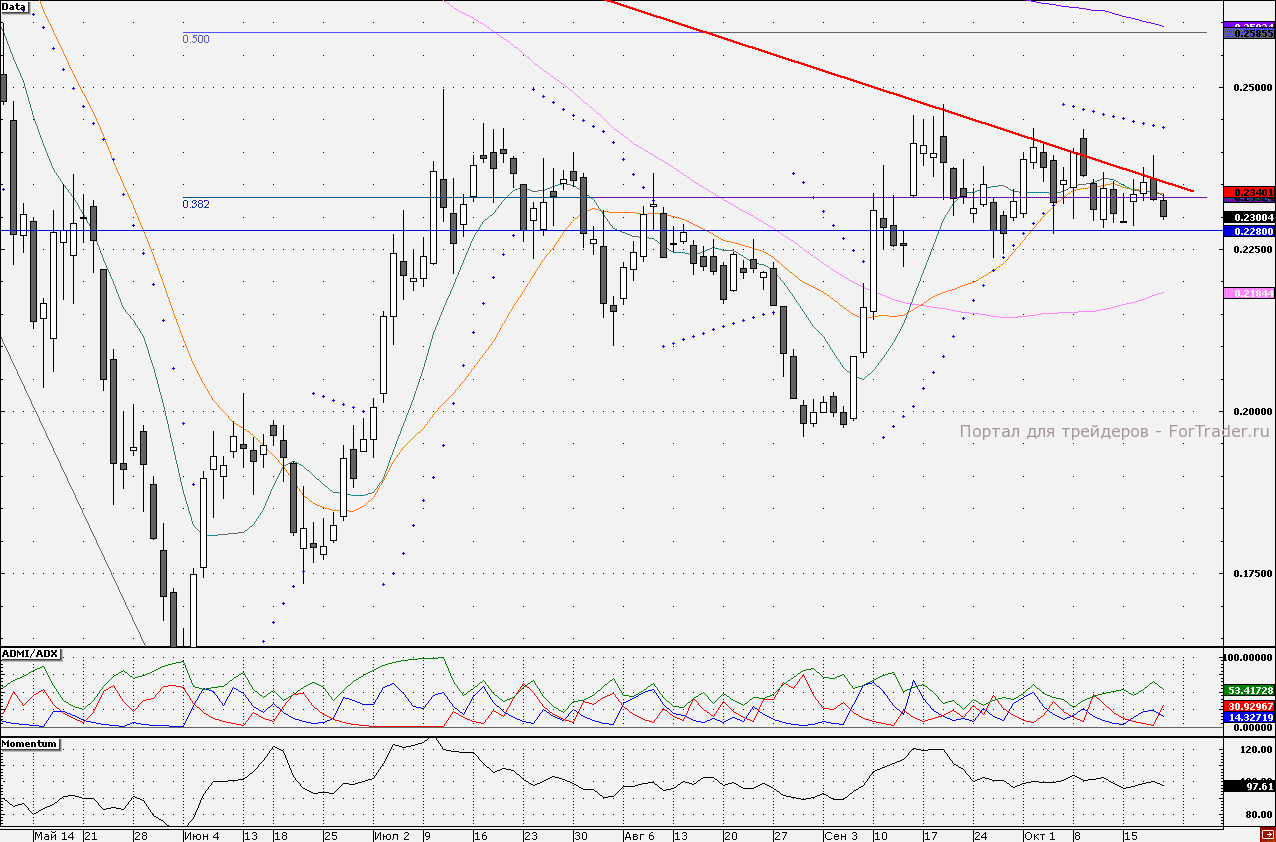Click the 0.20000 price axis label
This screenshot has height=842, width=1276.
click(x=1253, y=412)
